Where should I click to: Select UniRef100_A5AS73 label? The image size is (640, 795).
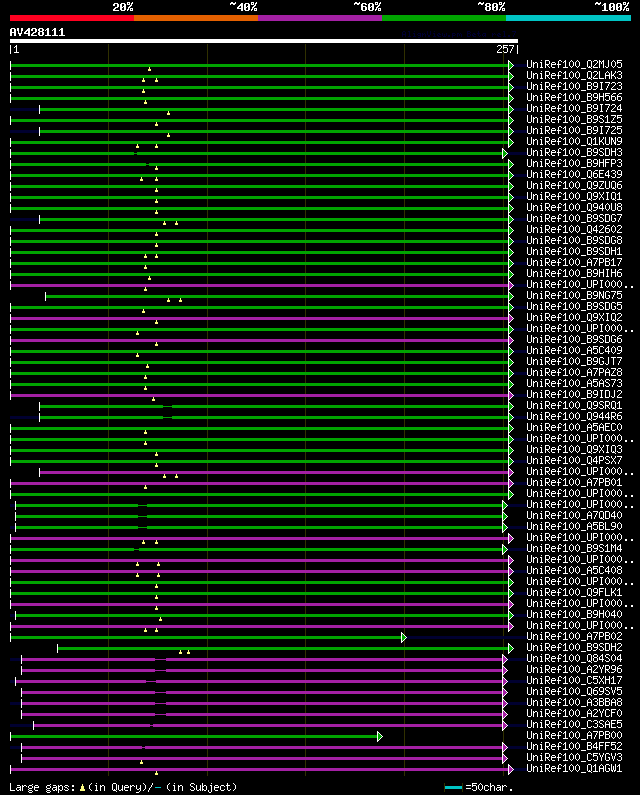coord(574,383)
